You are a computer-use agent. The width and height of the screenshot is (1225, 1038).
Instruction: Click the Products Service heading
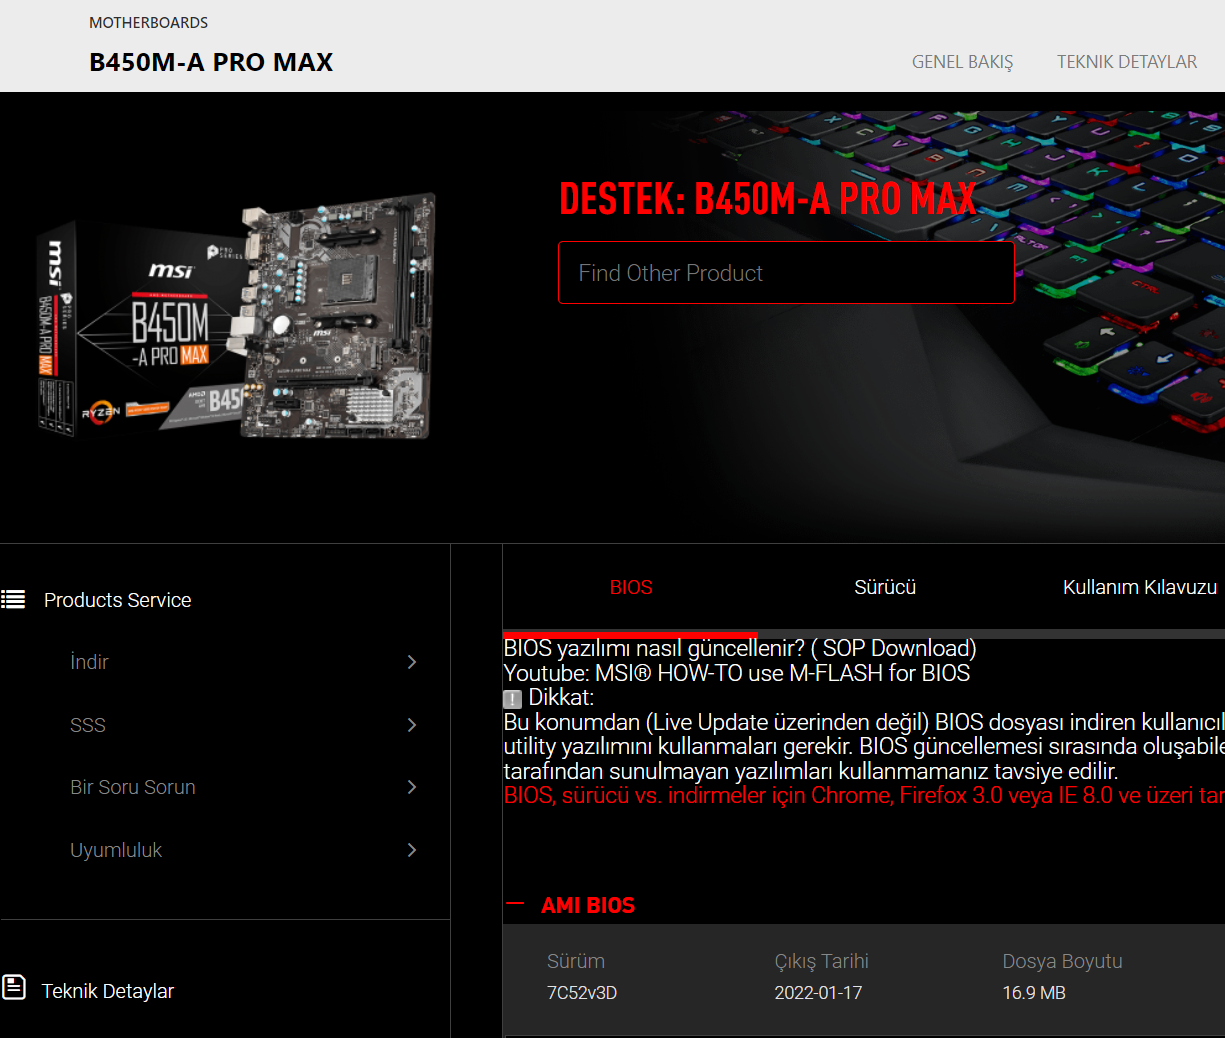(117, 600)
